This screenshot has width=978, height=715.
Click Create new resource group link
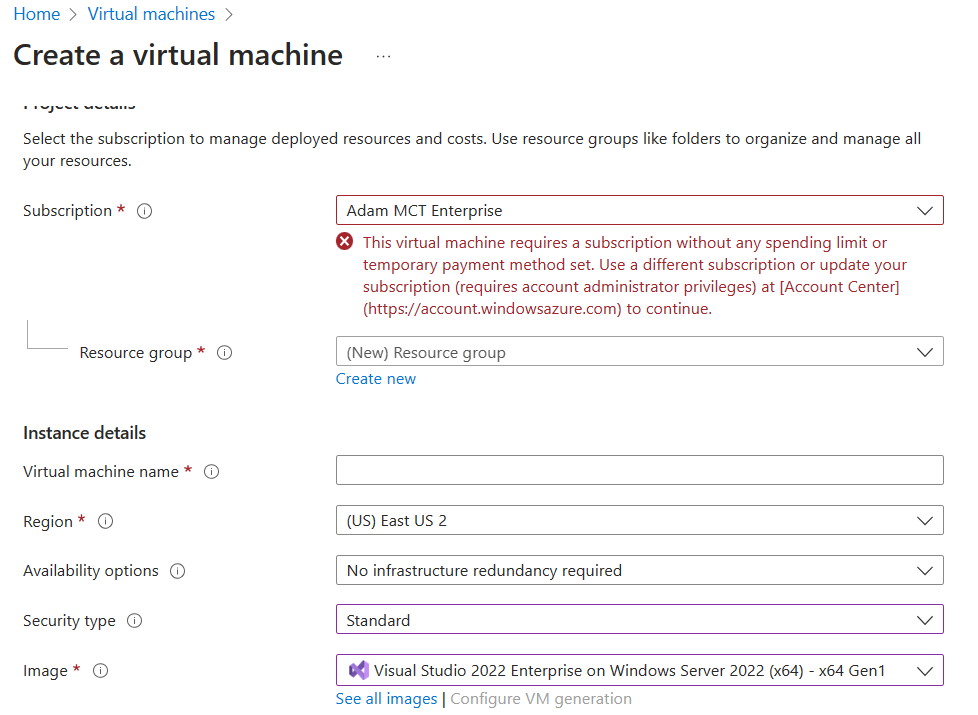pyautogui.click(x=375, y=379)
